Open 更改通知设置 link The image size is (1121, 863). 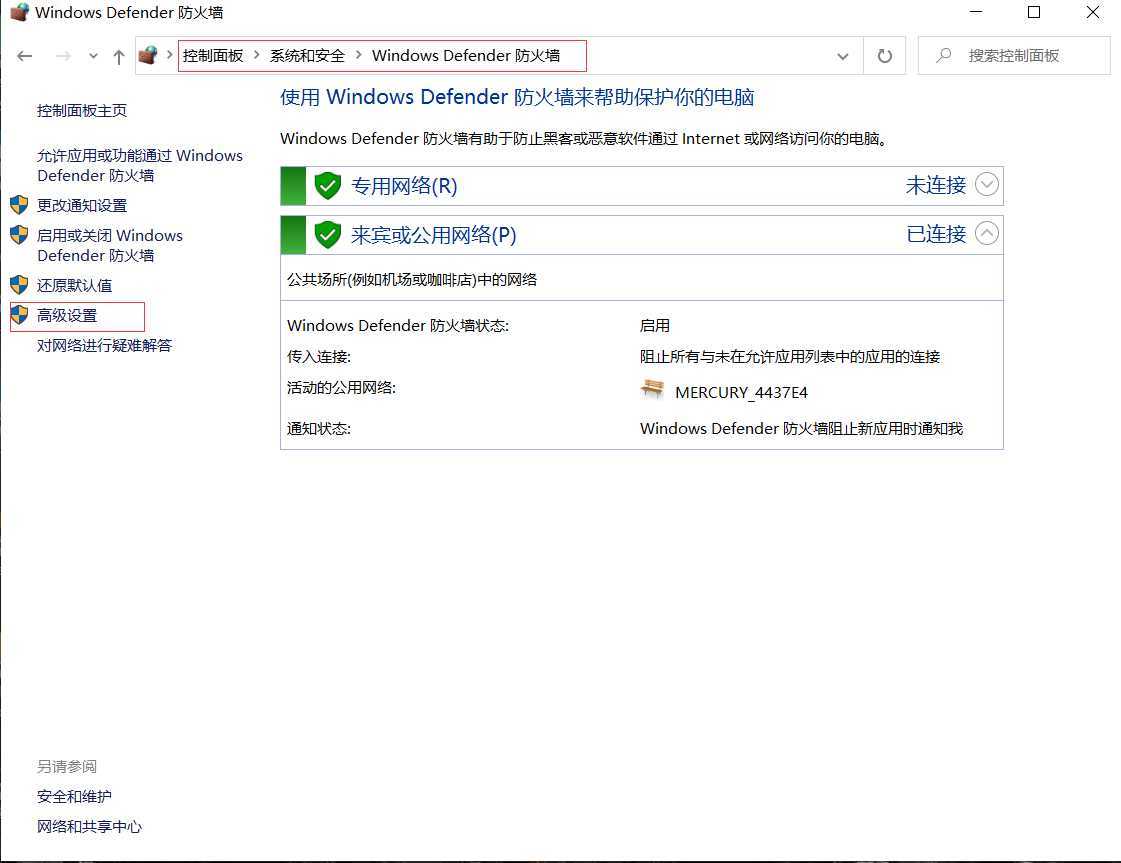point(82,206)
